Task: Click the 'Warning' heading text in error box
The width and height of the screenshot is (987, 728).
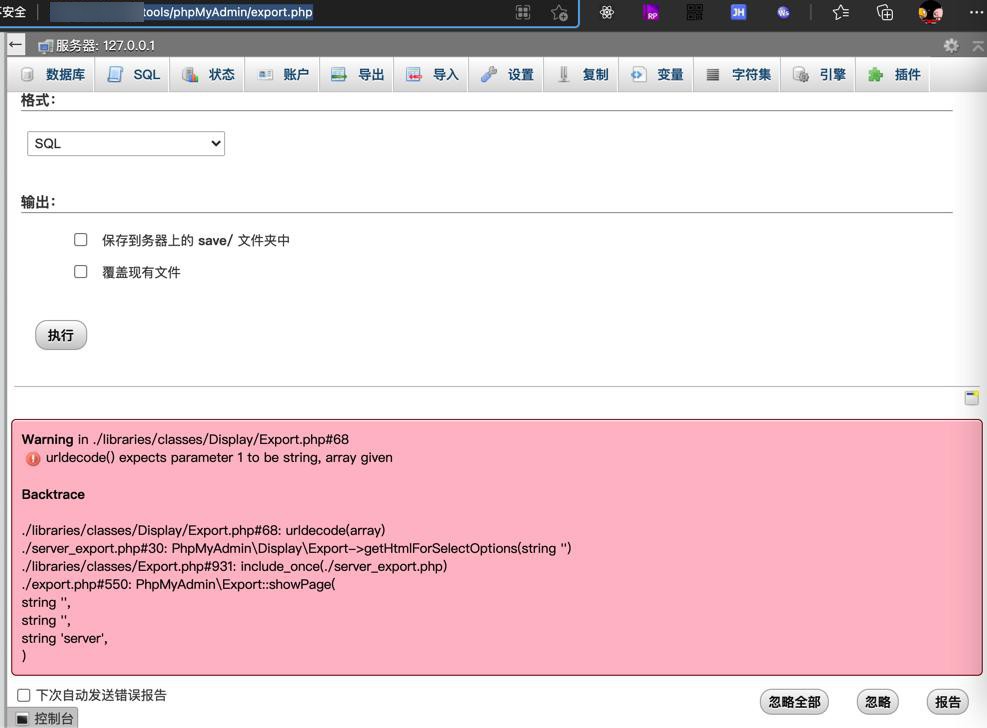Action: (47, 439)
